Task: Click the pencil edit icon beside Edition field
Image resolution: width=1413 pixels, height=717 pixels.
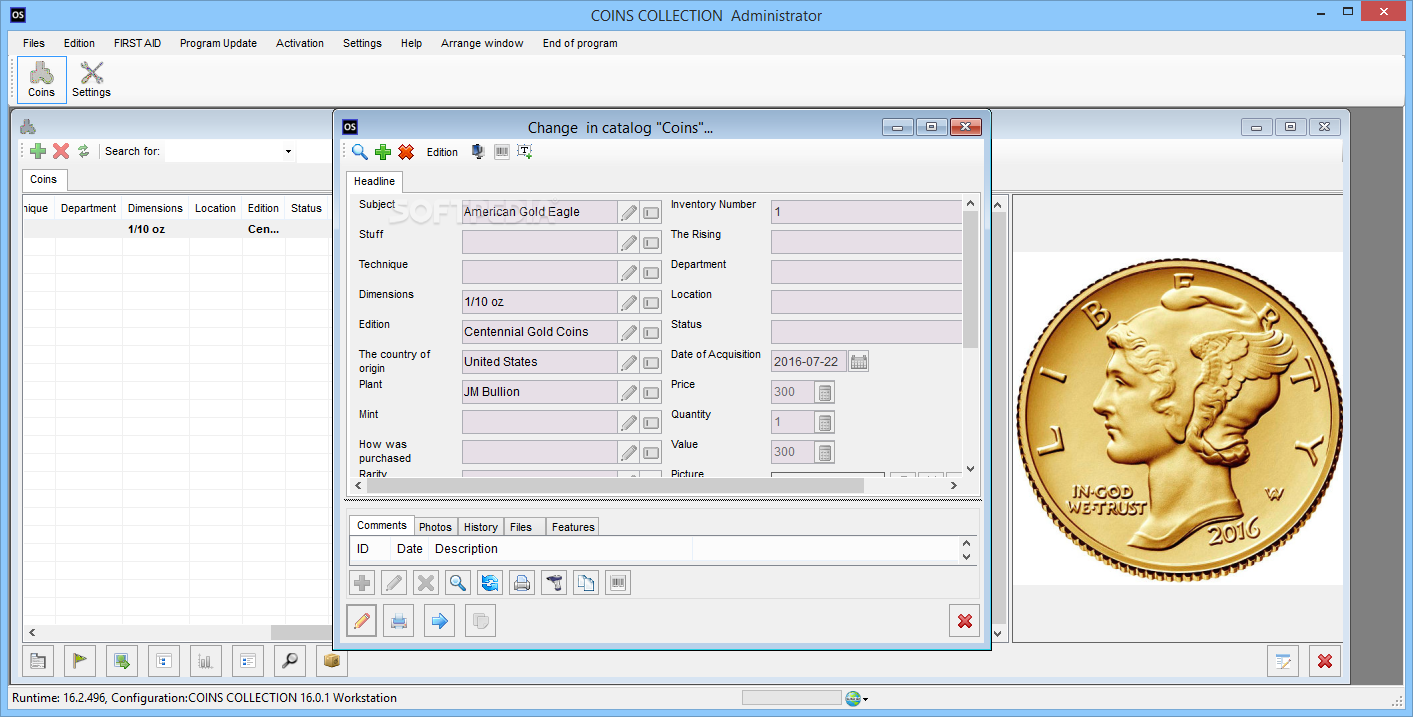Action: click(629, 332)
